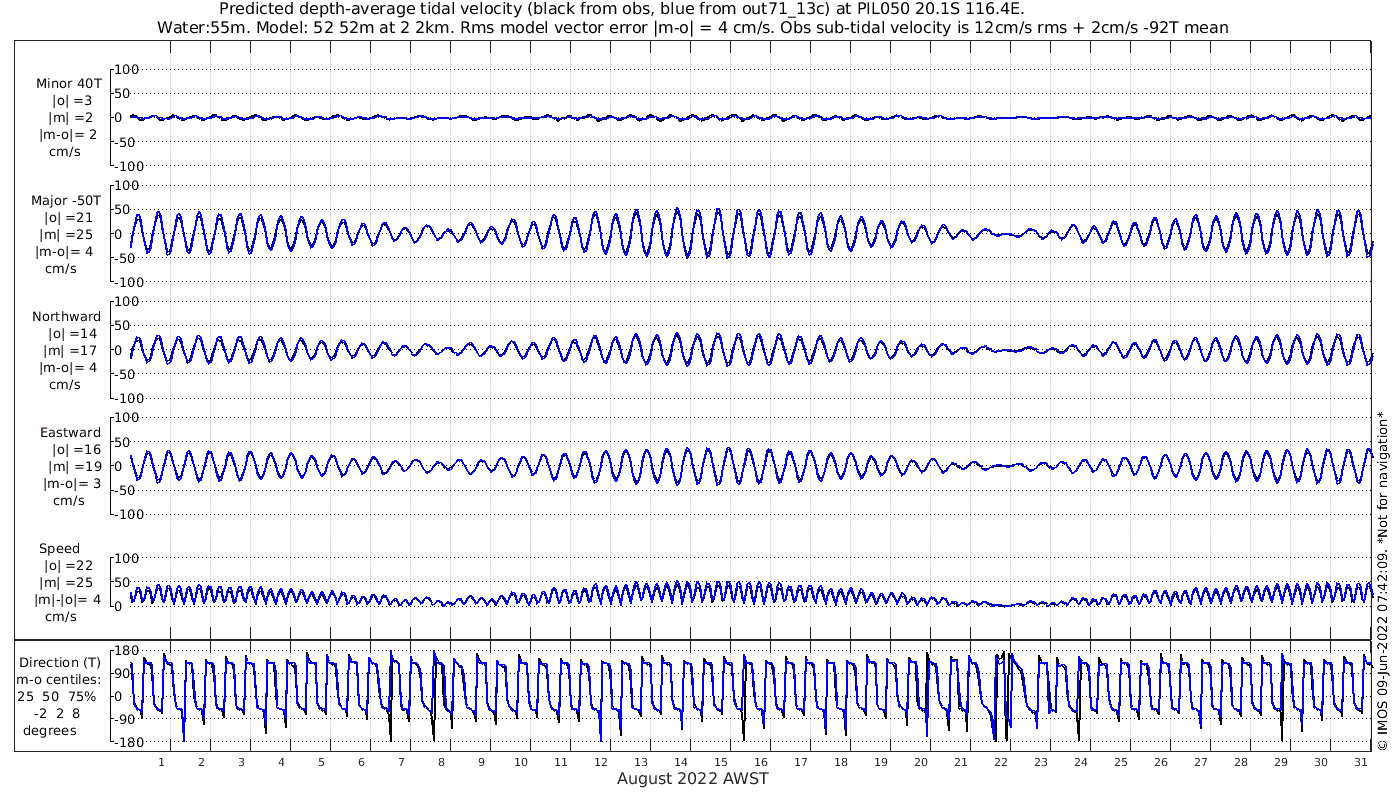The image size is (1400, 800).
Task: Click the '25 50 75%' centile header
Action: point(56,696)
